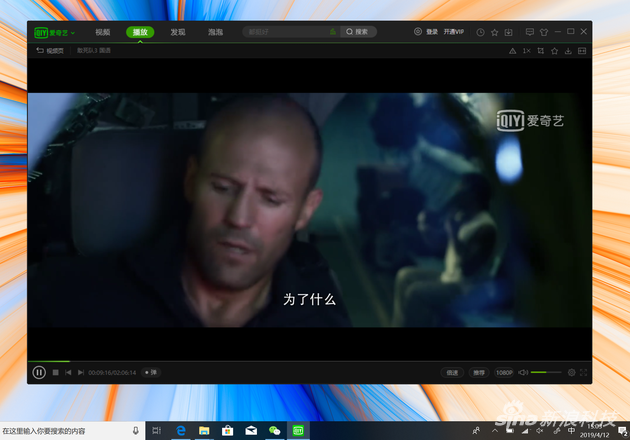Pause the video playback
The image size is (630, 440).
point(39,372)
